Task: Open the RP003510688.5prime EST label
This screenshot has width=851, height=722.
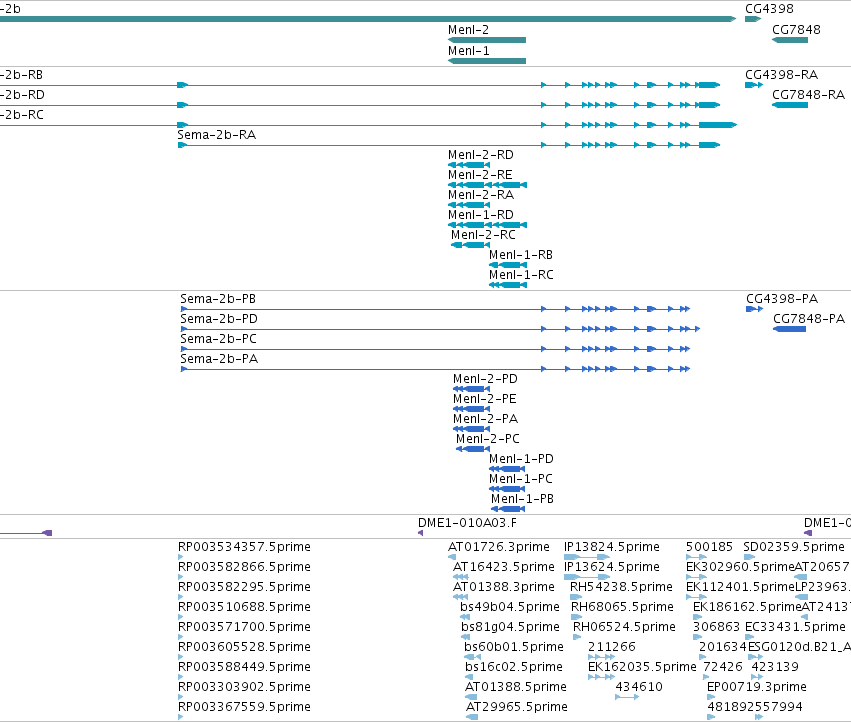Action: [x=244, y=607]
